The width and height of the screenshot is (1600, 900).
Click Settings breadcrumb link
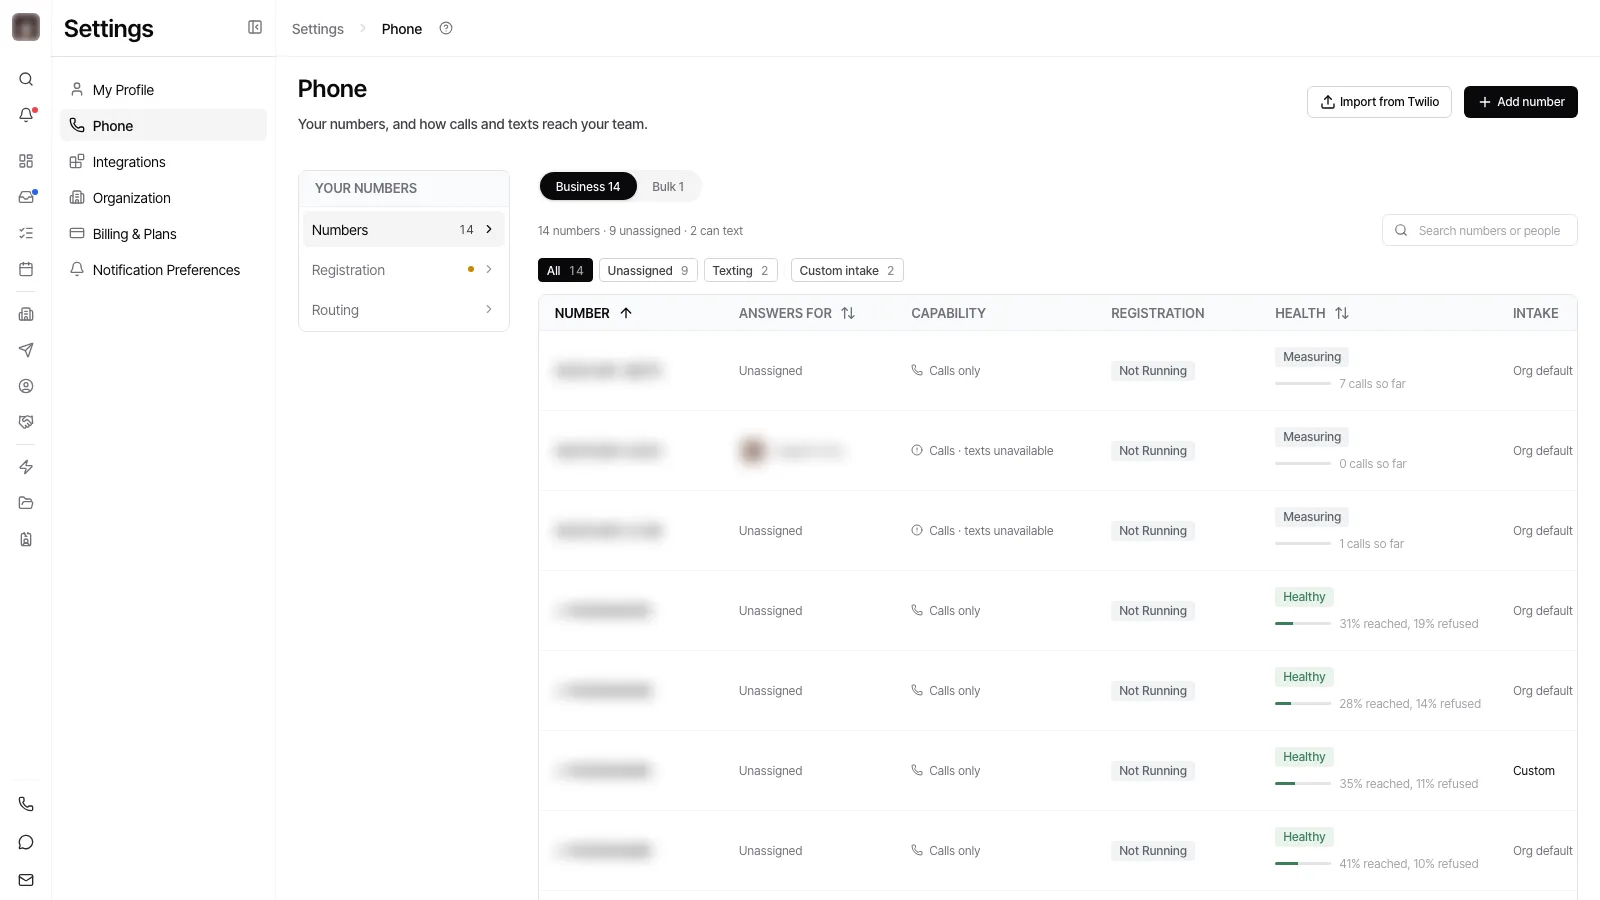click(318, 29)
